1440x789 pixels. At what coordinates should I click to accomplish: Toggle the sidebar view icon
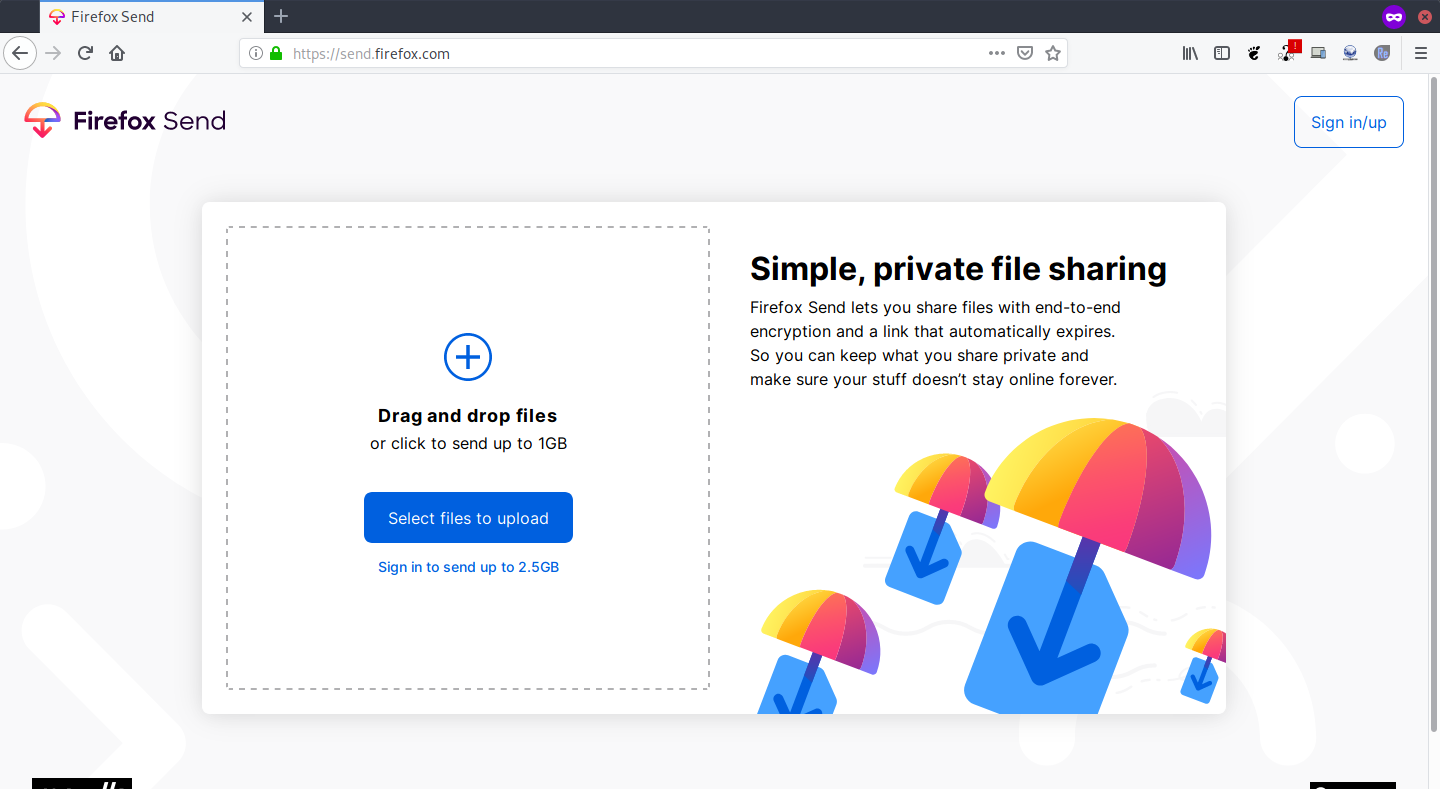tap(1222, 53)
